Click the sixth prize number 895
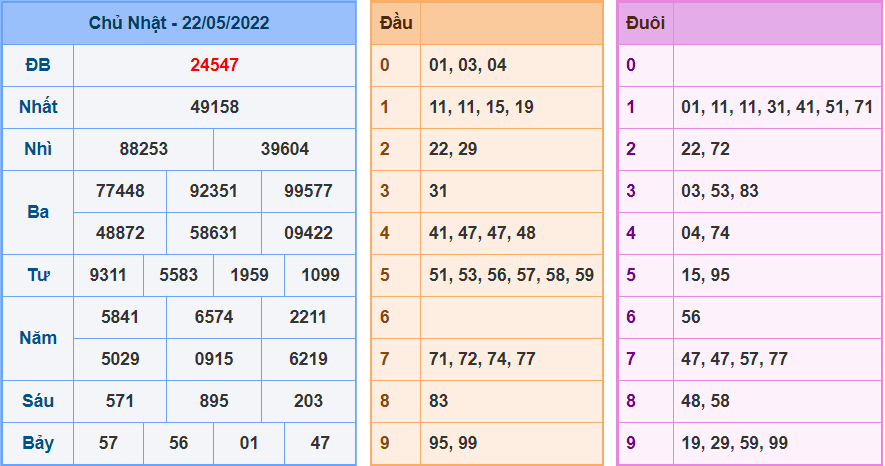This screenshot has height=466, width=885. (x=213, y=401)
